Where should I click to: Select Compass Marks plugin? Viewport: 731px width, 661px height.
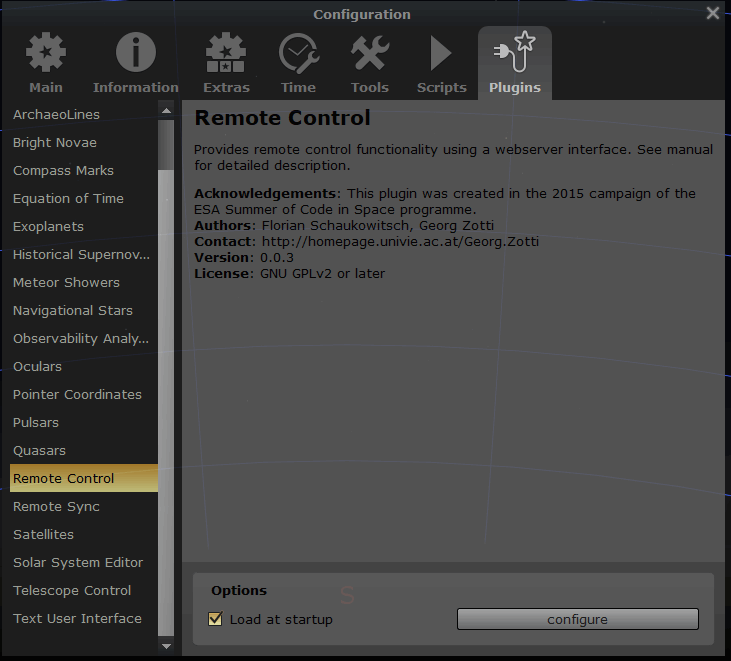coord(84,170)
